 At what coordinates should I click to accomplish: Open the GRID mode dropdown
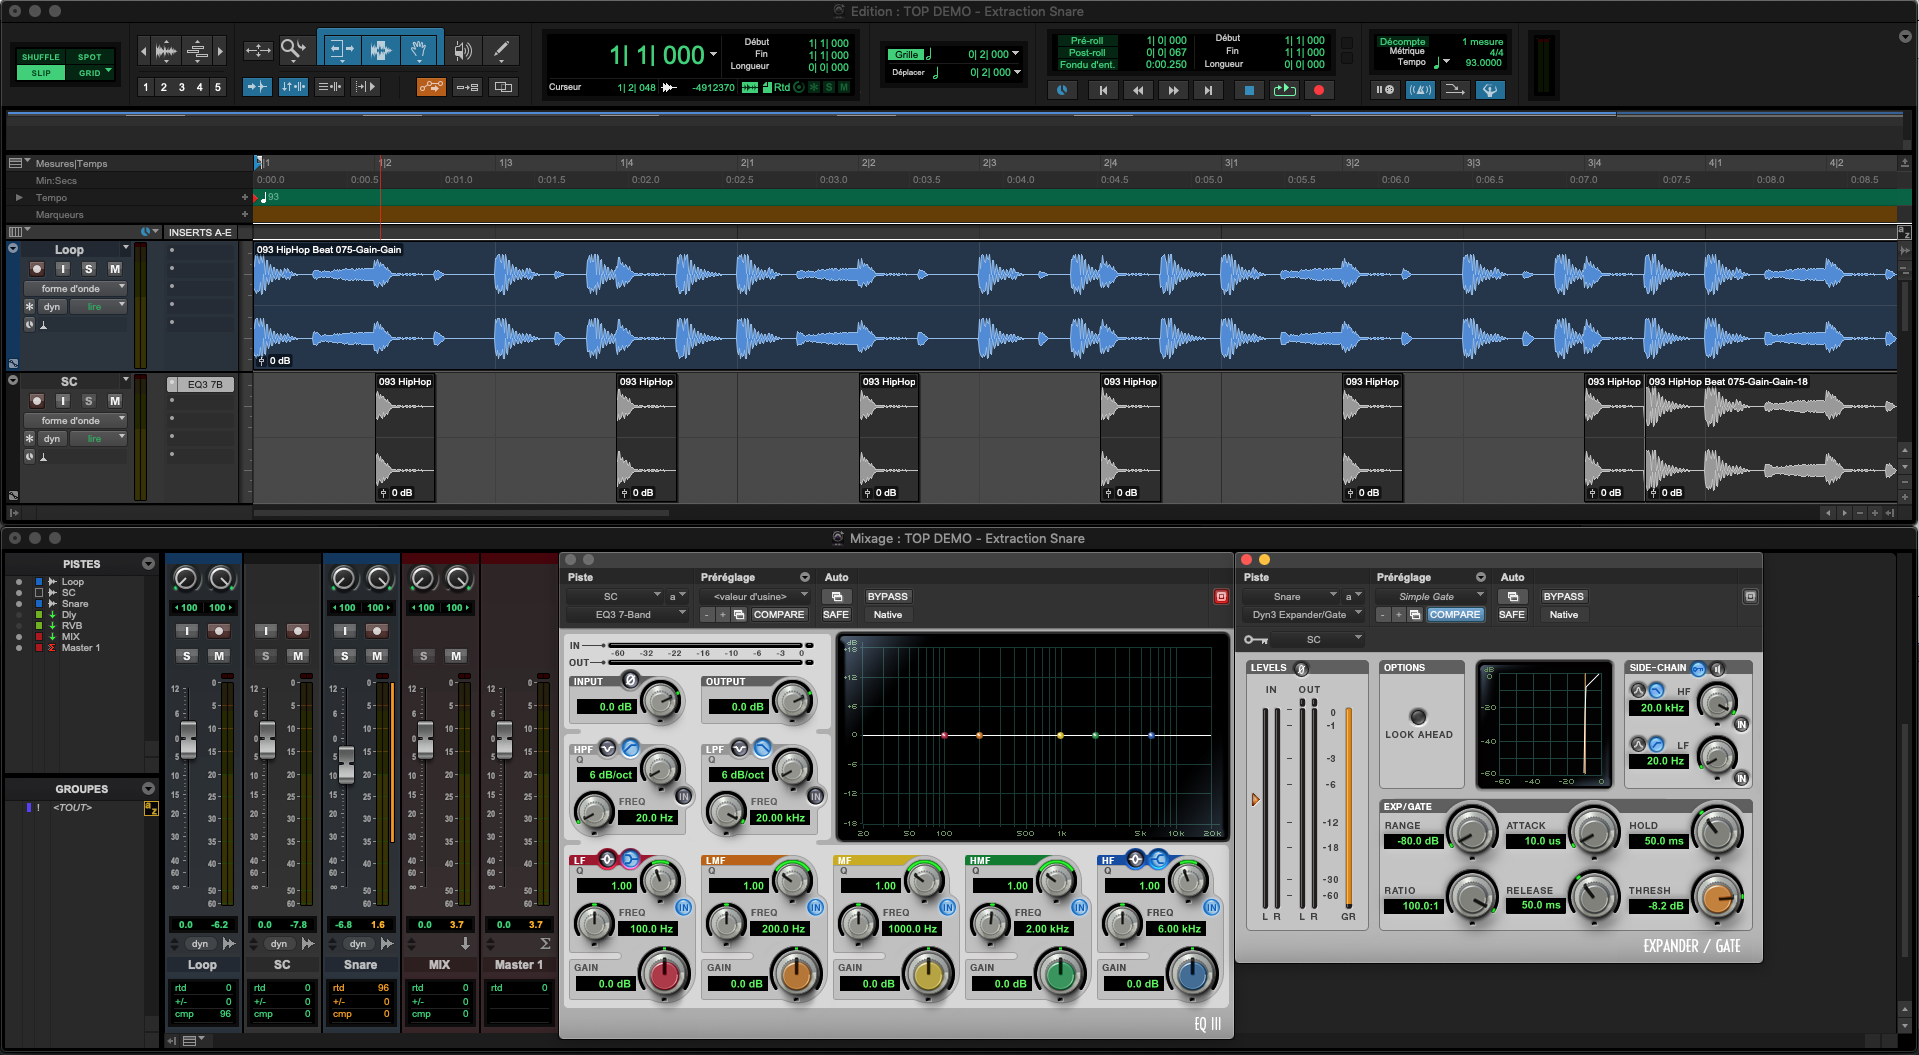[x=108, y=73]
